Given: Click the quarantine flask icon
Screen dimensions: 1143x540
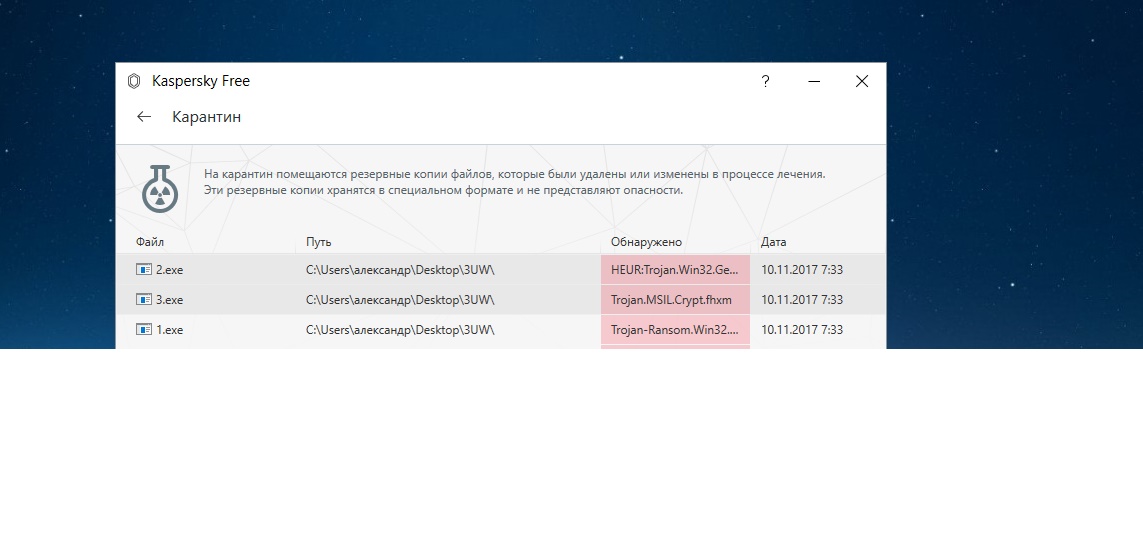Looking at the screenshot, I should 160,188.
